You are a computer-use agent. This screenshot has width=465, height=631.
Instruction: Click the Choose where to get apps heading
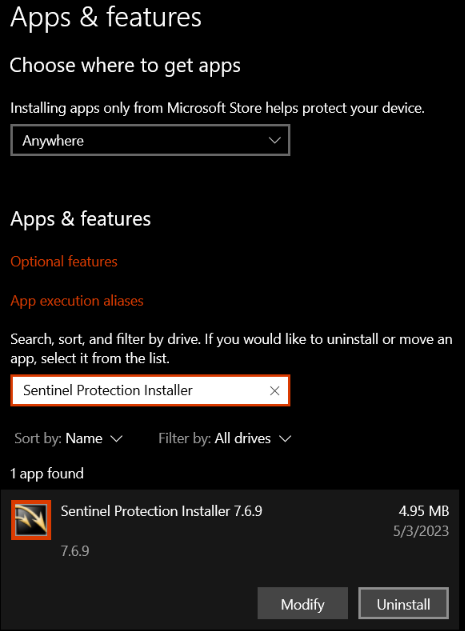tap(125, 66)
